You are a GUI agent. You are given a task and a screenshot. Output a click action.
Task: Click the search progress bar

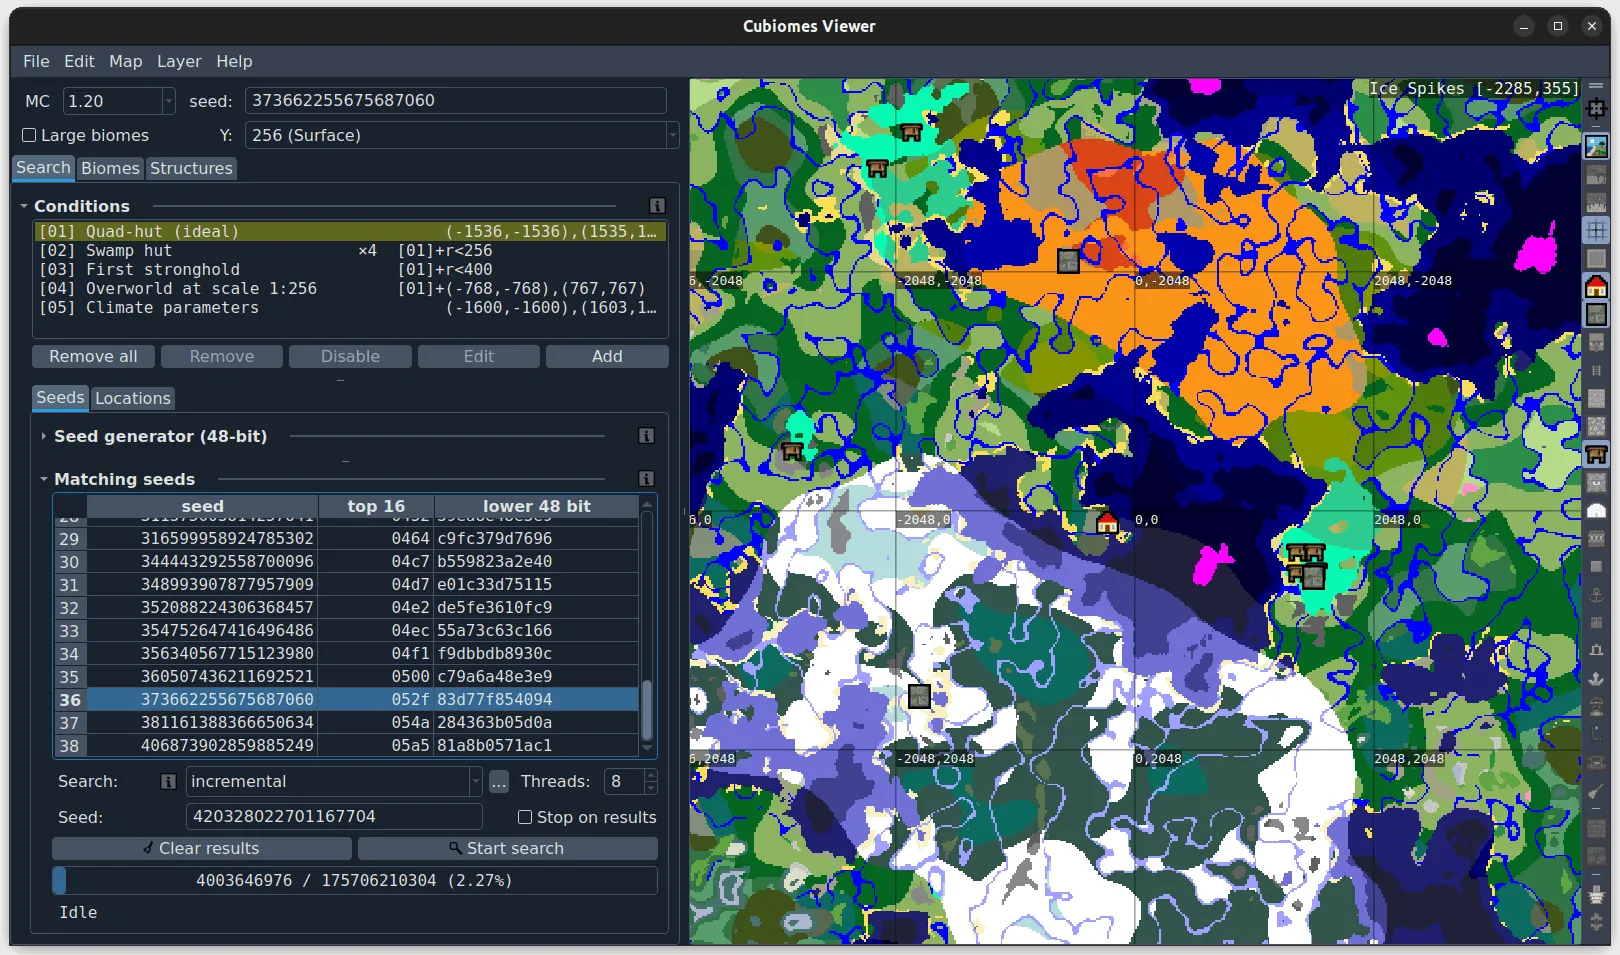[354, 880]
